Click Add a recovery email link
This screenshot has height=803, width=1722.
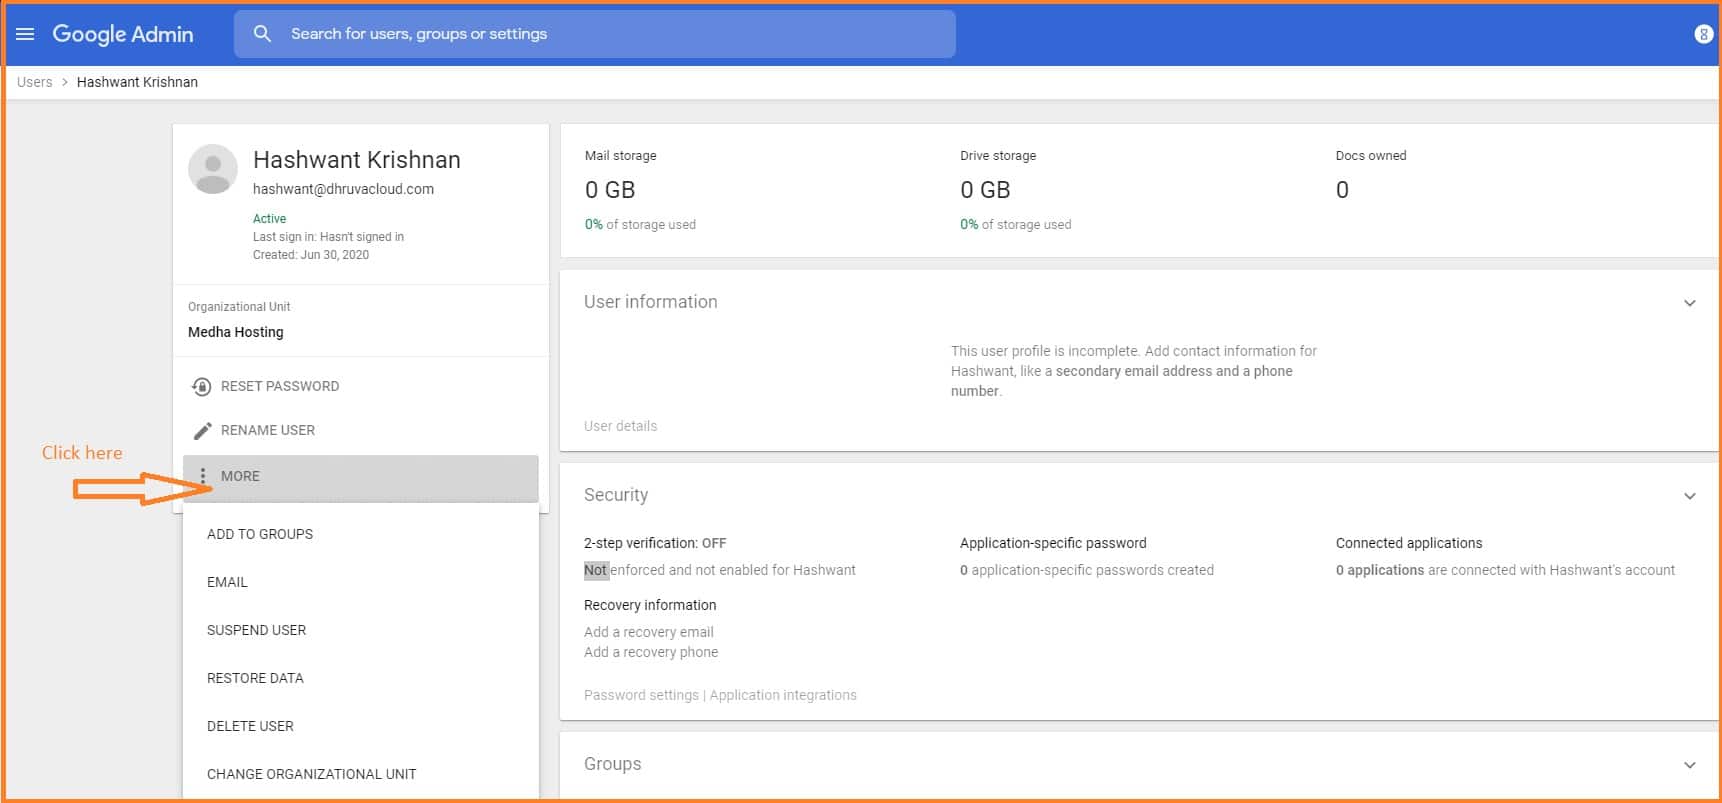click(648, 632)
